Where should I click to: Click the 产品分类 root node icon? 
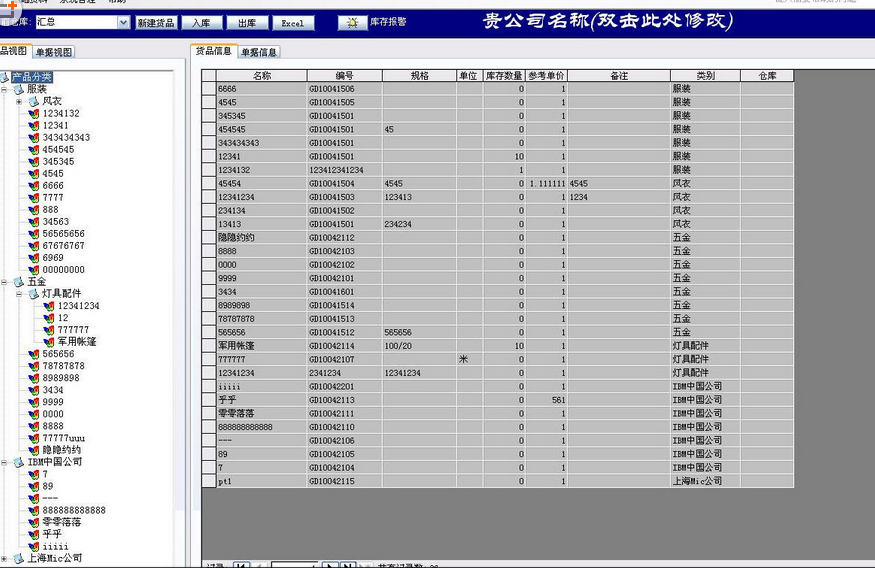coord(5,77)
